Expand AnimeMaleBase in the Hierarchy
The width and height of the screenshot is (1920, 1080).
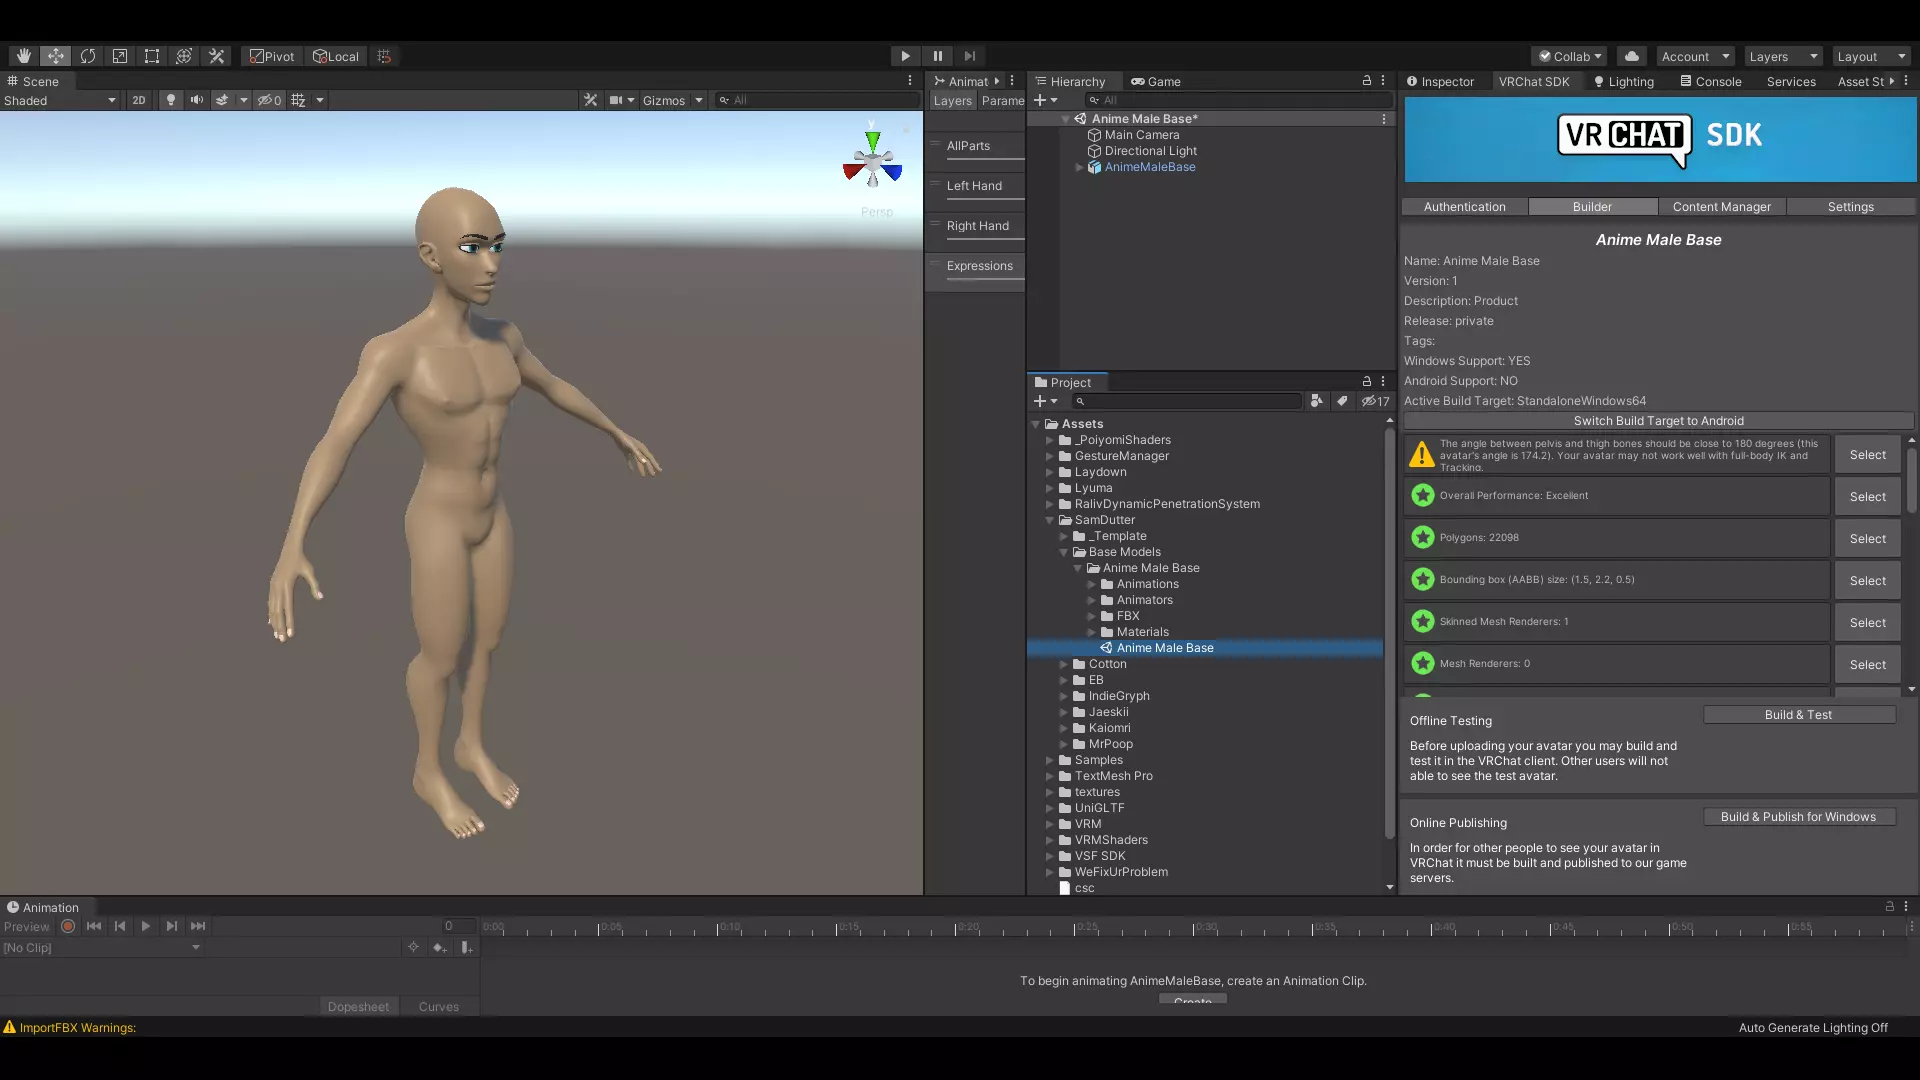[x=1079, y=167]
